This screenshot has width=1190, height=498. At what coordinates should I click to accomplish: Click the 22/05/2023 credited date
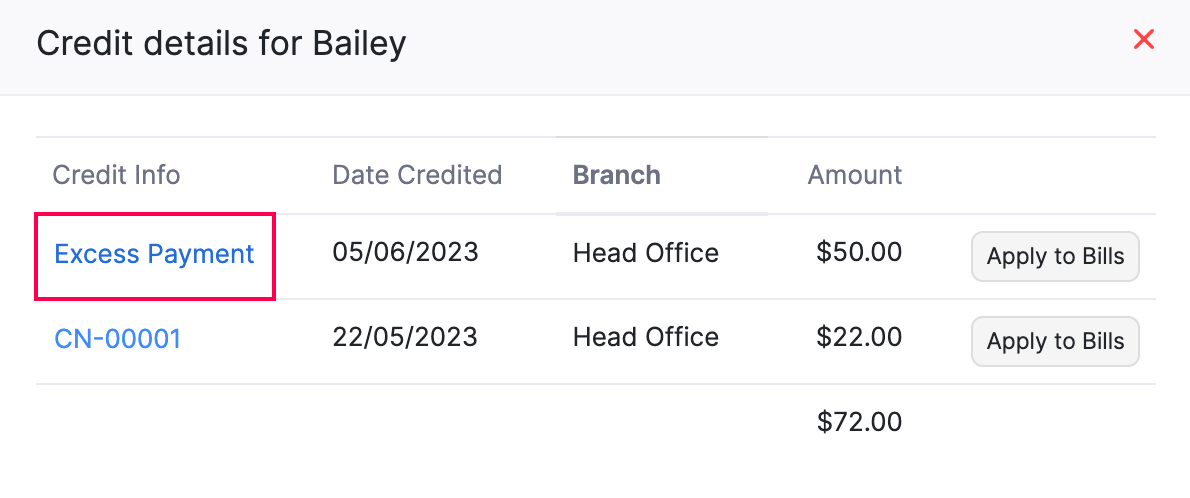(x=405, y=337)
